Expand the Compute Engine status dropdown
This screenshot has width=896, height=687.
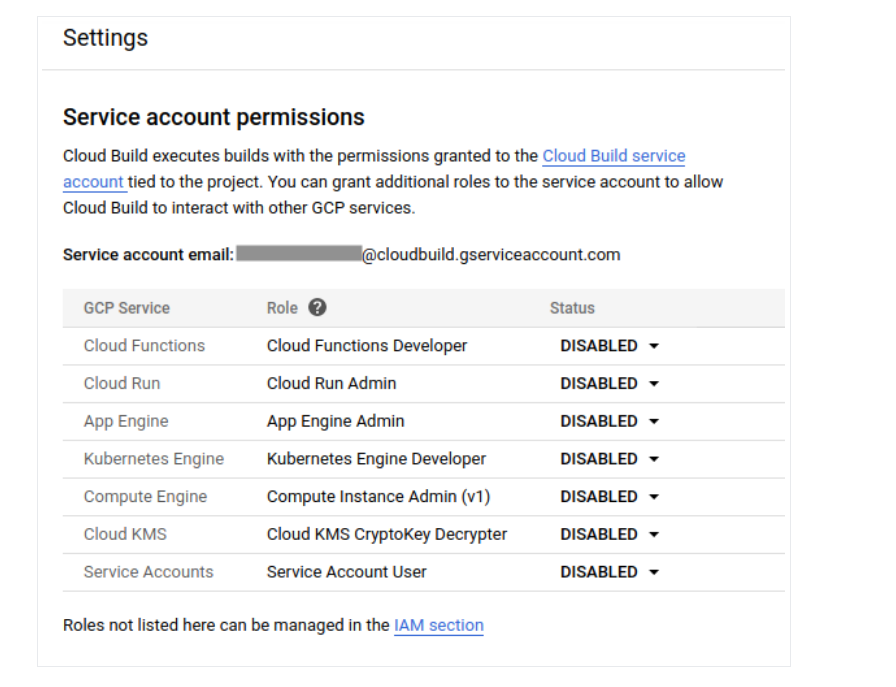pos(609,496)
